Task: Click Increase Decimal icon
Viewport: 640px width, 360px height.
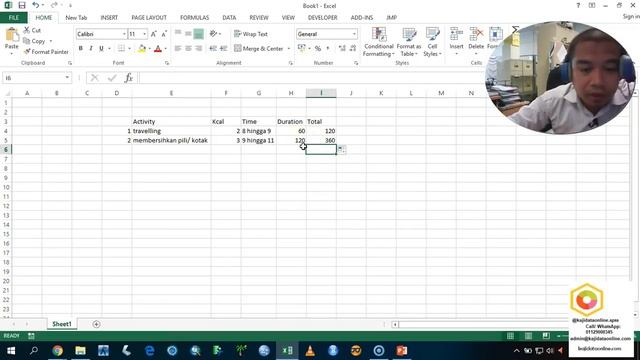Action: 342,49
